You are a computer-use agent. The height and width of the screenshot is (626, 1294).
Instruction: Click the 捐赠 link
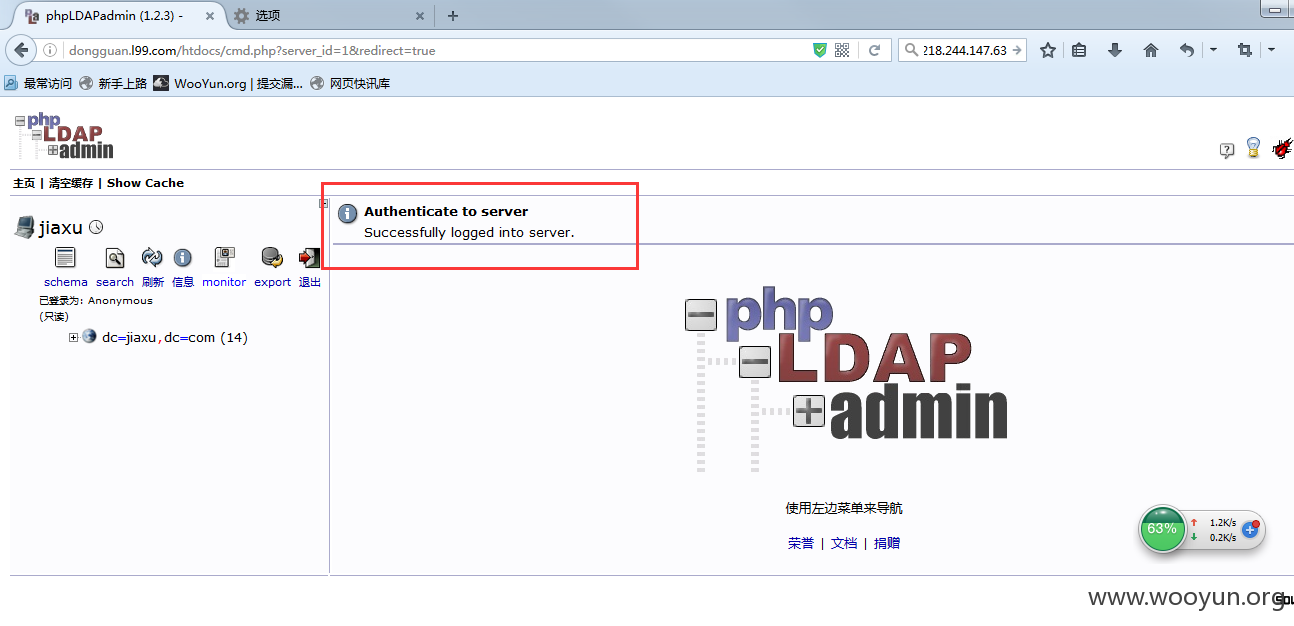coord(887,543)
